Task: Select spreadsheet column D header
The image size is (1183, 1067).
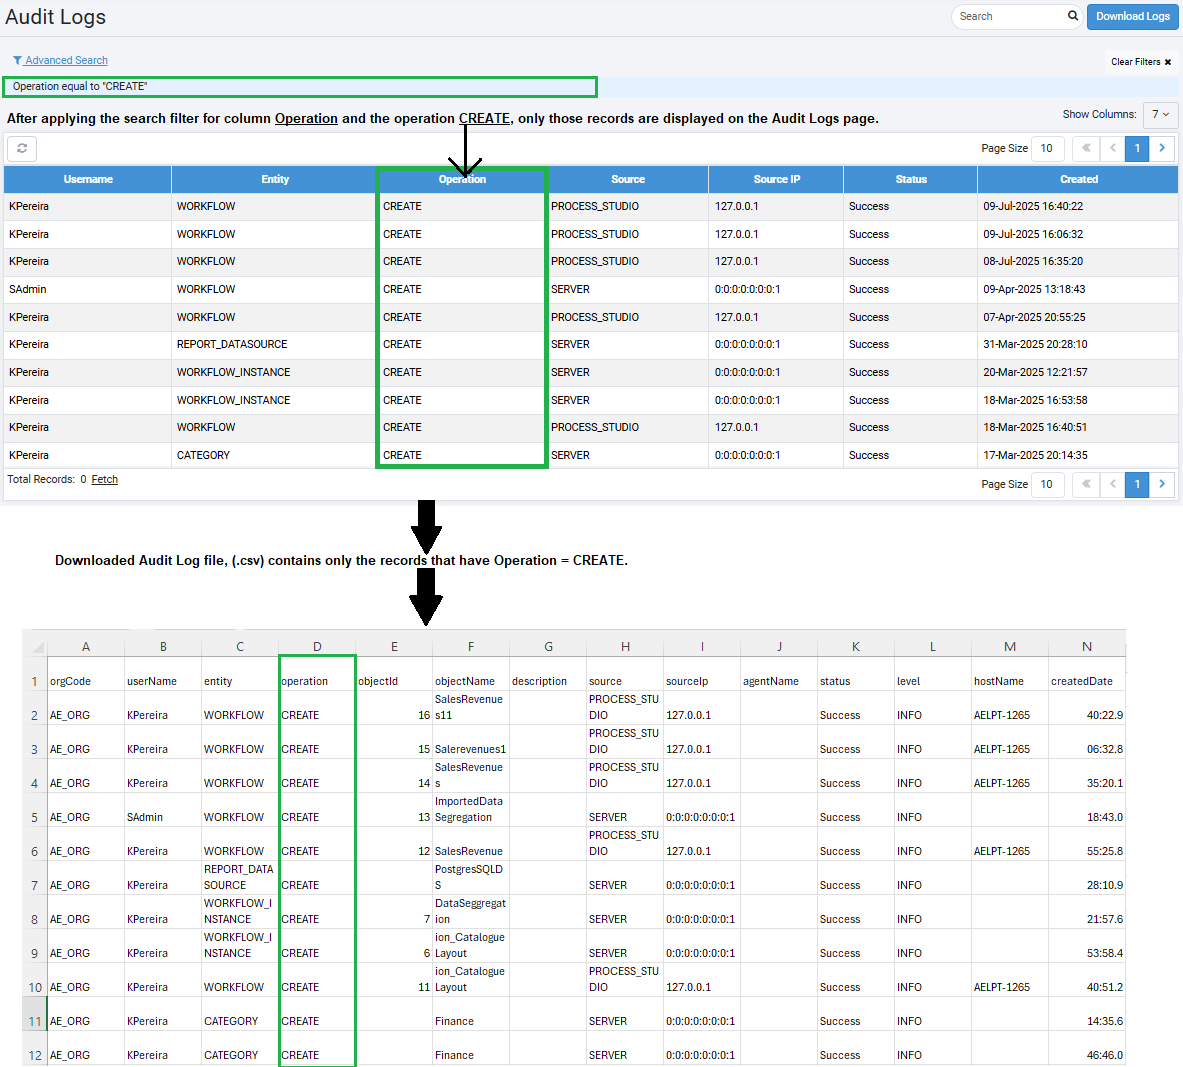Action: coord(317,645)
